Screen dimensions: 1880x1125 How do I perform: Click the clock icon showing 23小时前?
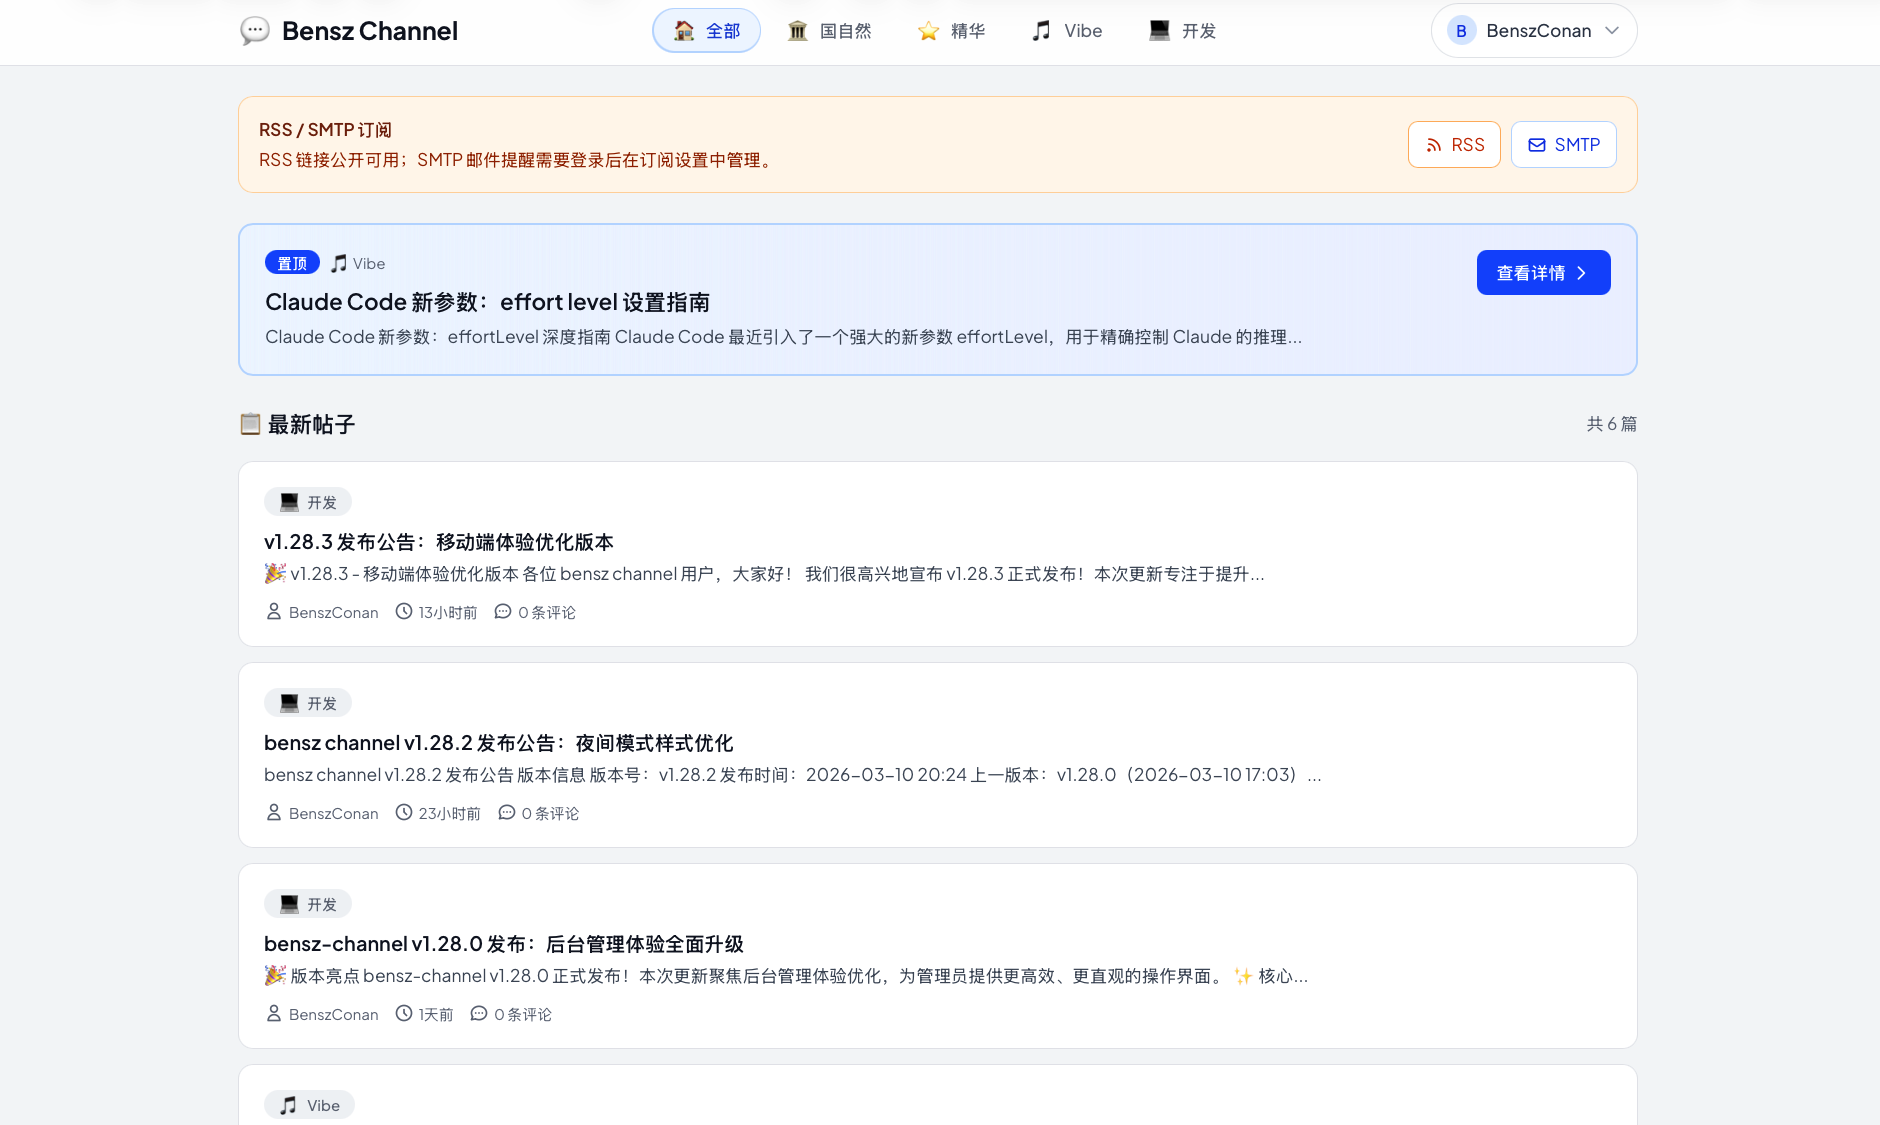click(404, 813)
